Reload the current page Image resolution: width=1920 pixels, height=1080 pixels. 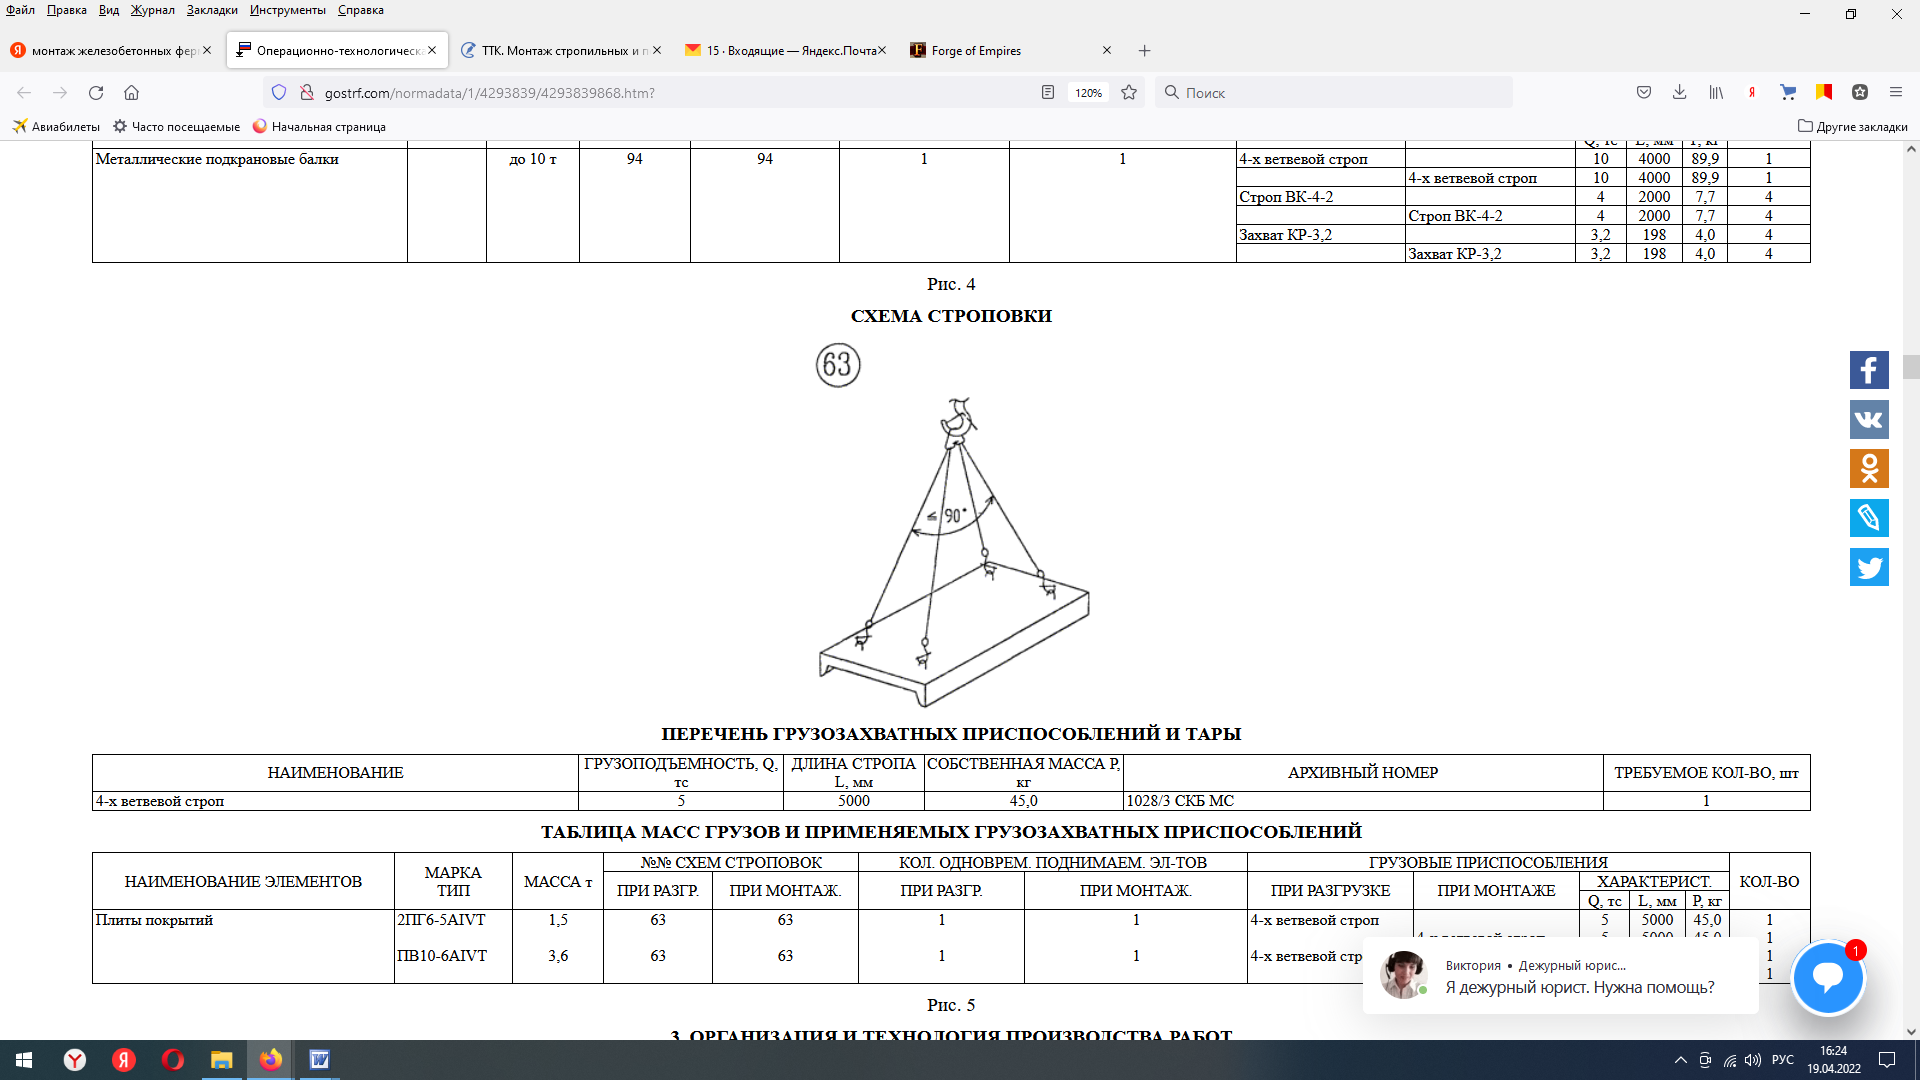[x=96, y=92]
